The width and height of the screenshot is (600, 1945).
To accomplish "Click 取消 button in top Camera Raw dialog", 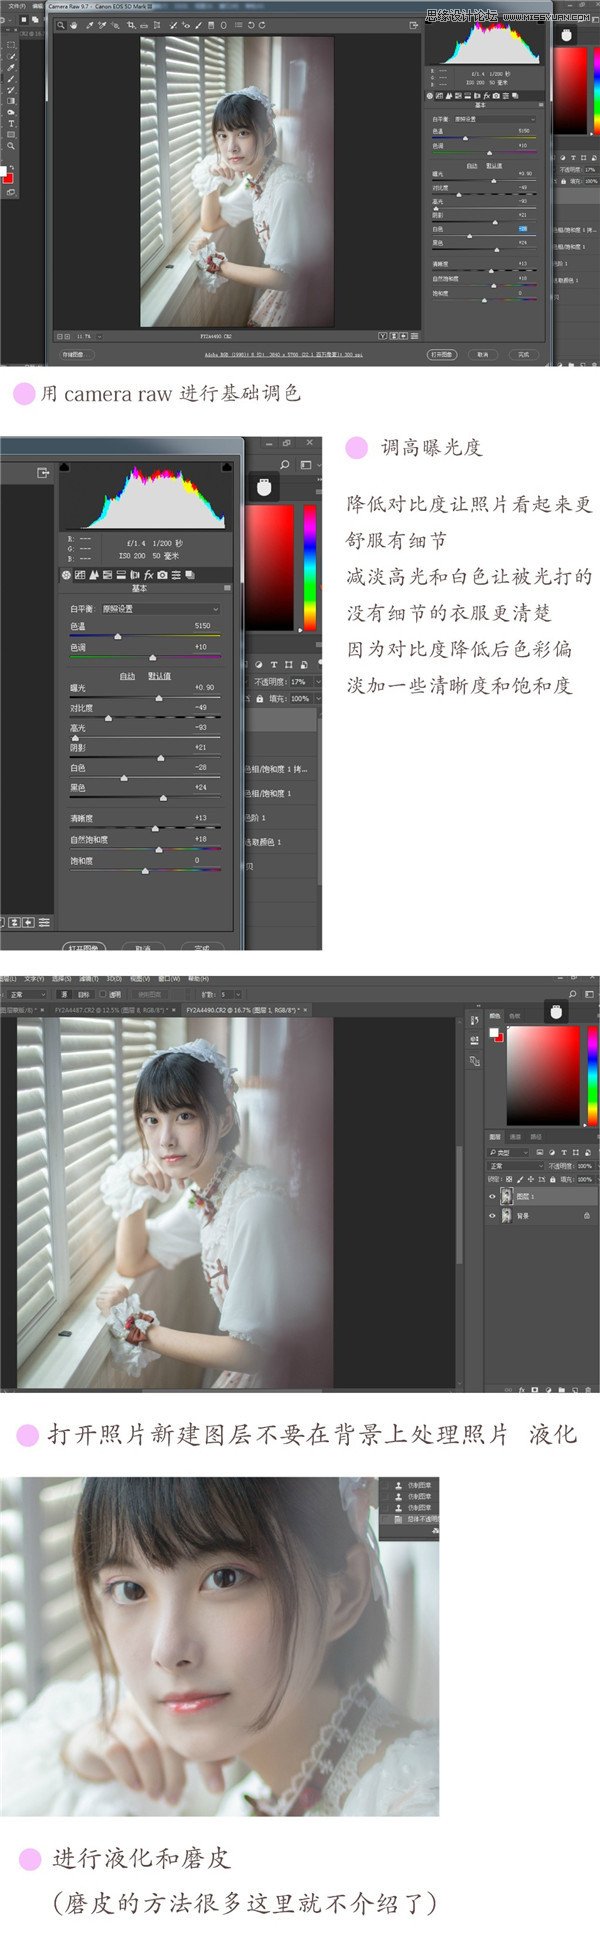I will tap(482, 354).
